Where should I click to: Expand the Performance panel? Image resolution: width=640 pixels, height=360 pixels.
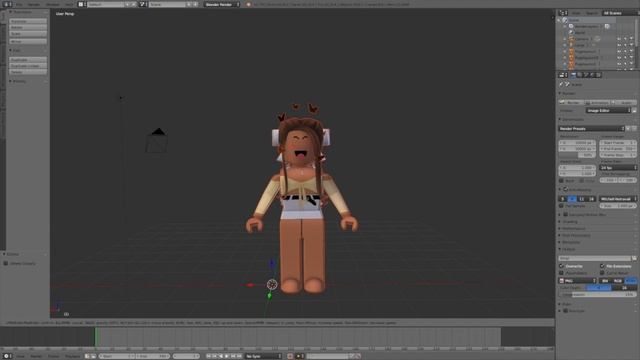(573, 228)
